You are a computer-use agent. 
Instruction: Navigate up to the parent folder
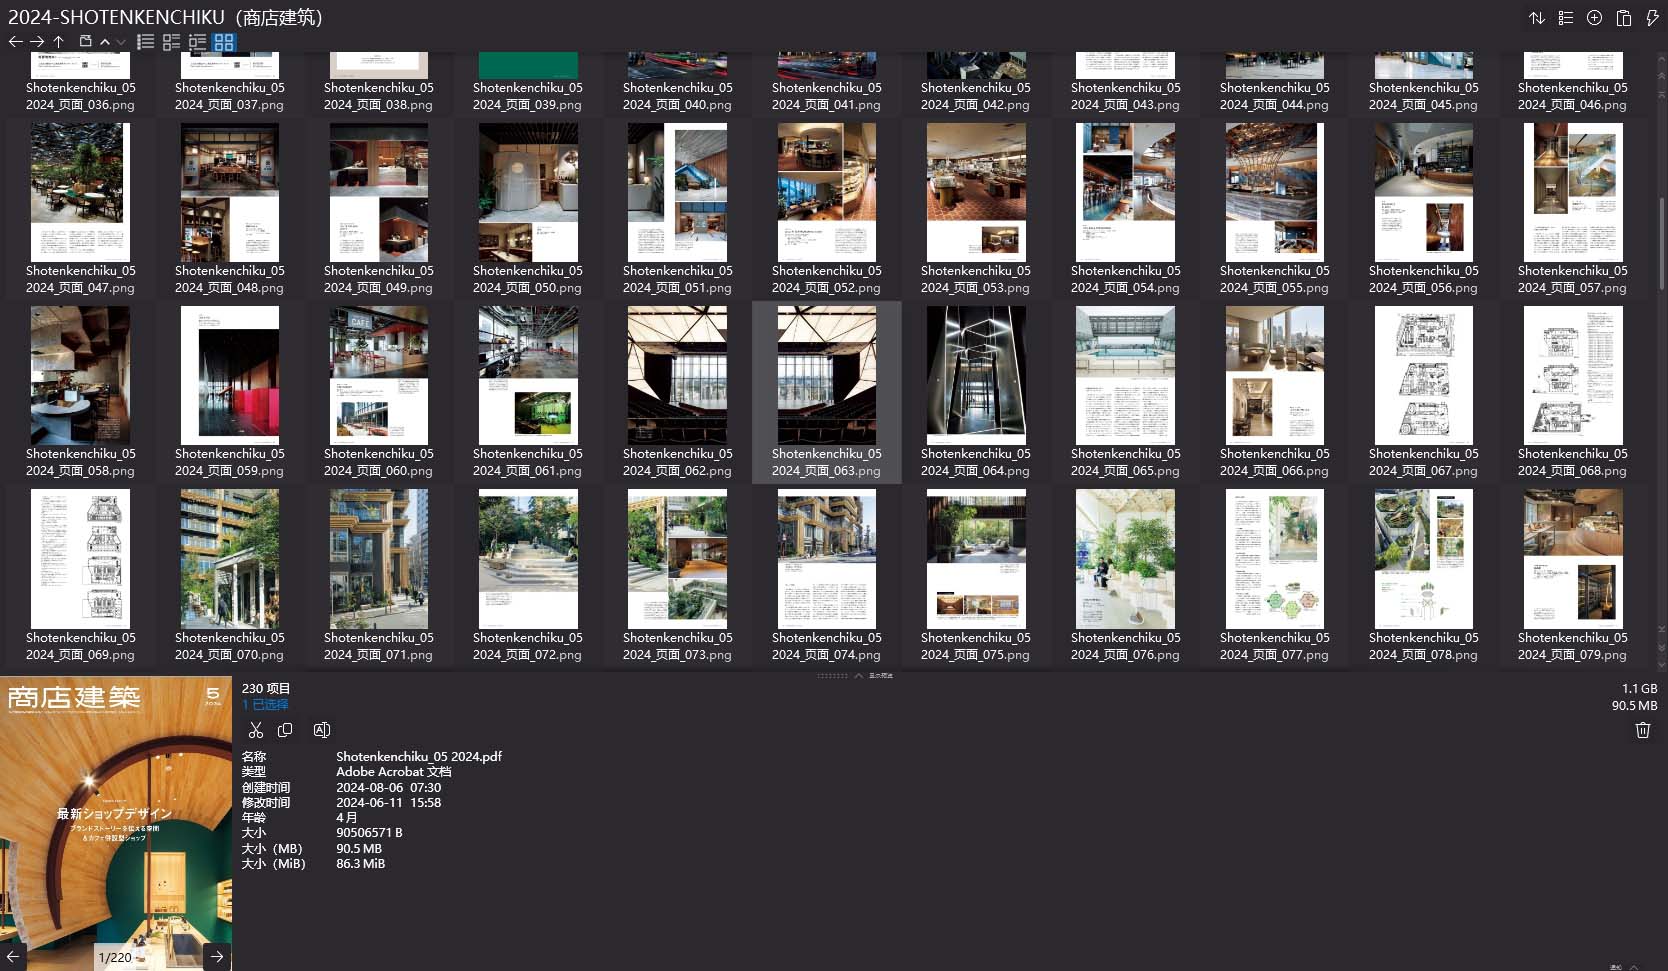coord(59,42)
